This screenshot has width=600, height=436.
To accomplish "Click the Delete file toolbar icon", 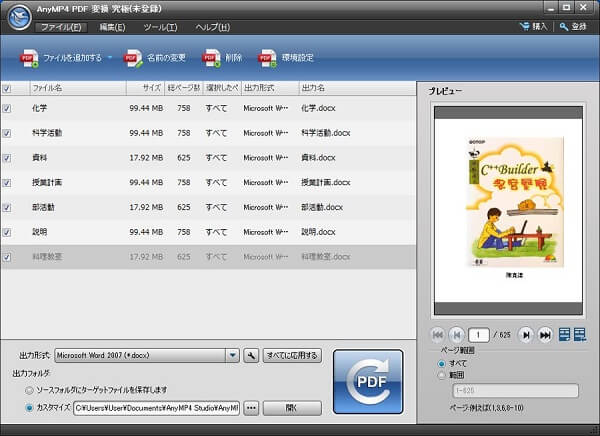I will coord(211,58).
